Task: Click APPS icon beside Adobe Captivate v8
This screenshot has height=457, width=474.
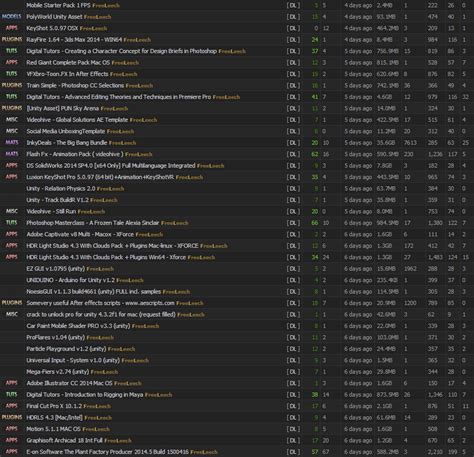Action: tap(11, 234)
